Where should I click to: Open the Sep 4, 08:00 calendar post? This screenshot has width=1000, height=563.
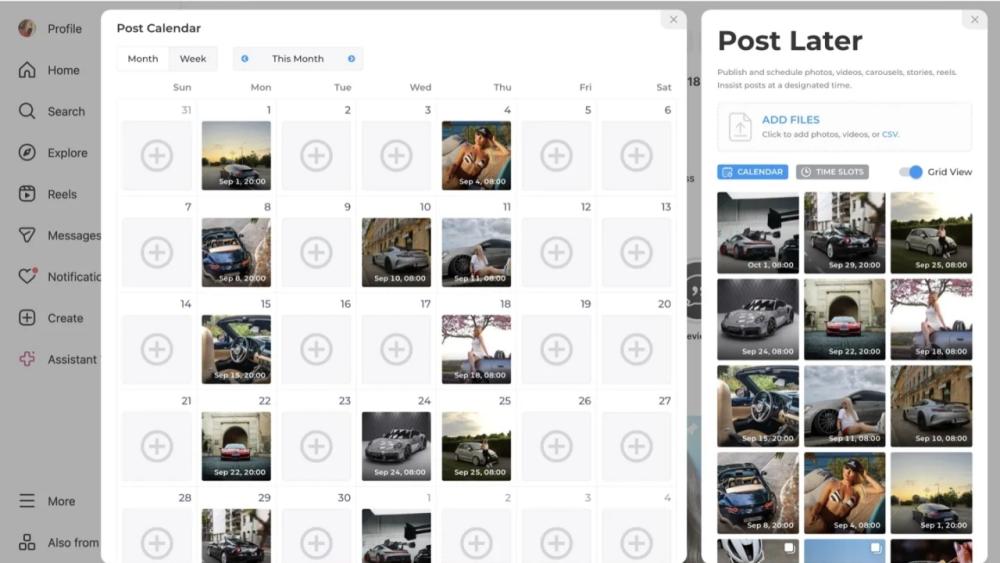pos(476,156)
